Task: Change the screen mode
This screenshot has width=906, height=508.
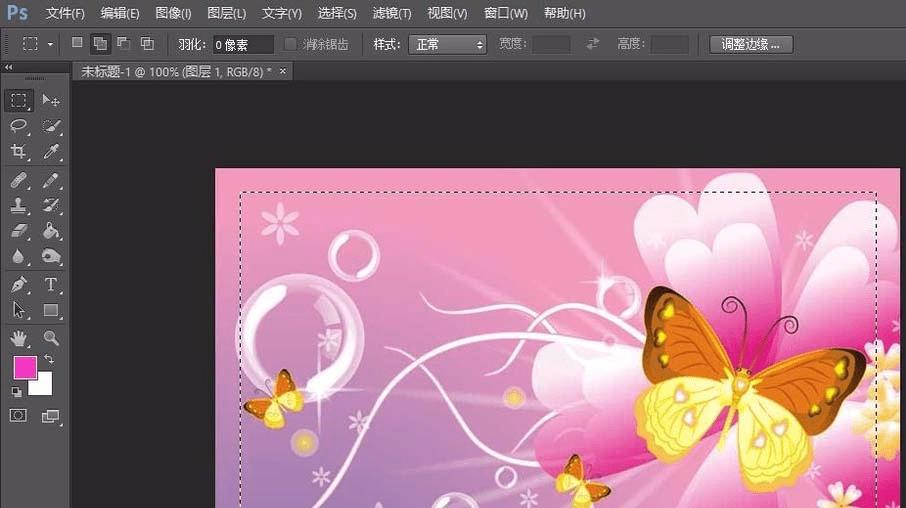Action: 50,416
